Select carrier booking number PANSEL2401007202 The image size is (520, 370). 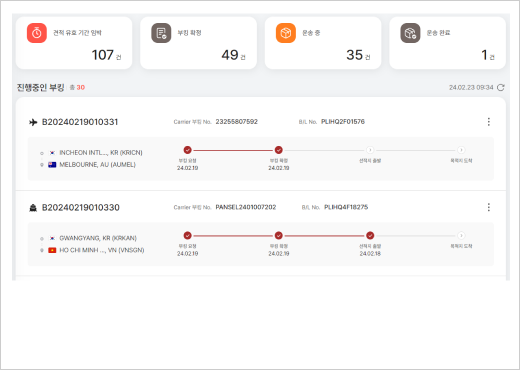pos(246,207)
